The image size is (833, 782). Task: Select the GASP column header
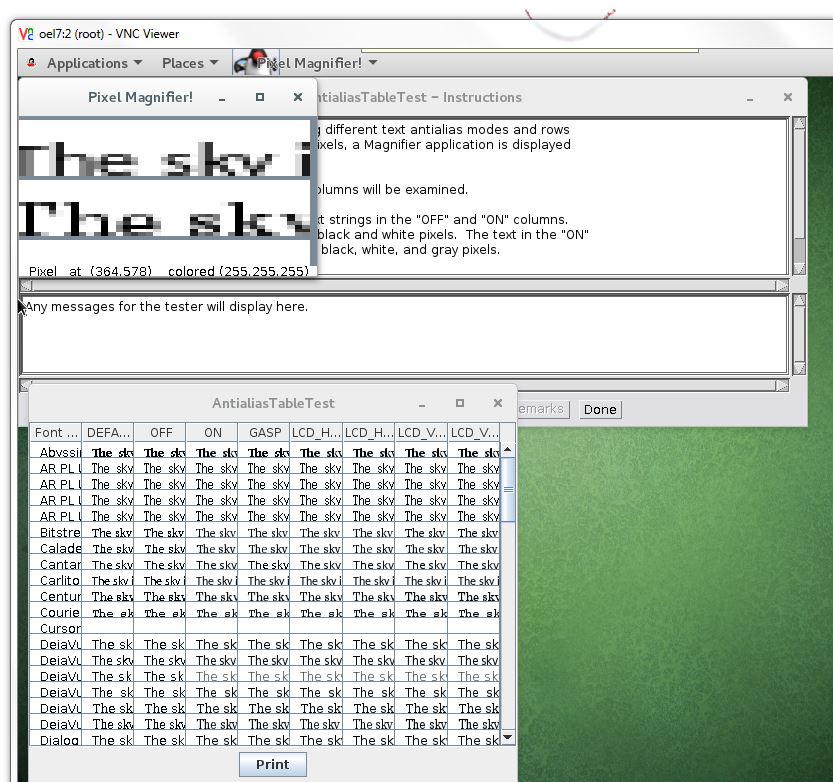tap(264, 433)
